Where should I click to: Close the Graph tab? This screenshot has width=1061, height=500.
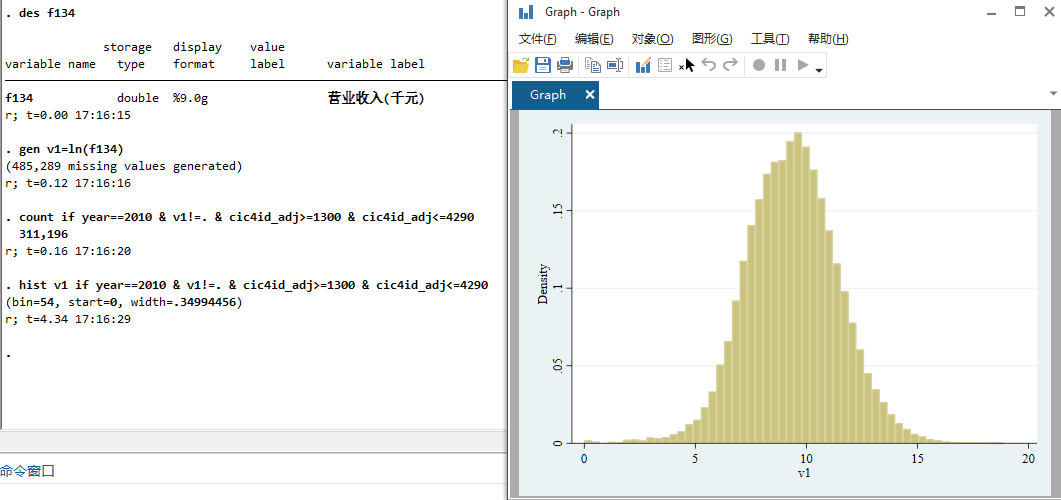point(590,95)
